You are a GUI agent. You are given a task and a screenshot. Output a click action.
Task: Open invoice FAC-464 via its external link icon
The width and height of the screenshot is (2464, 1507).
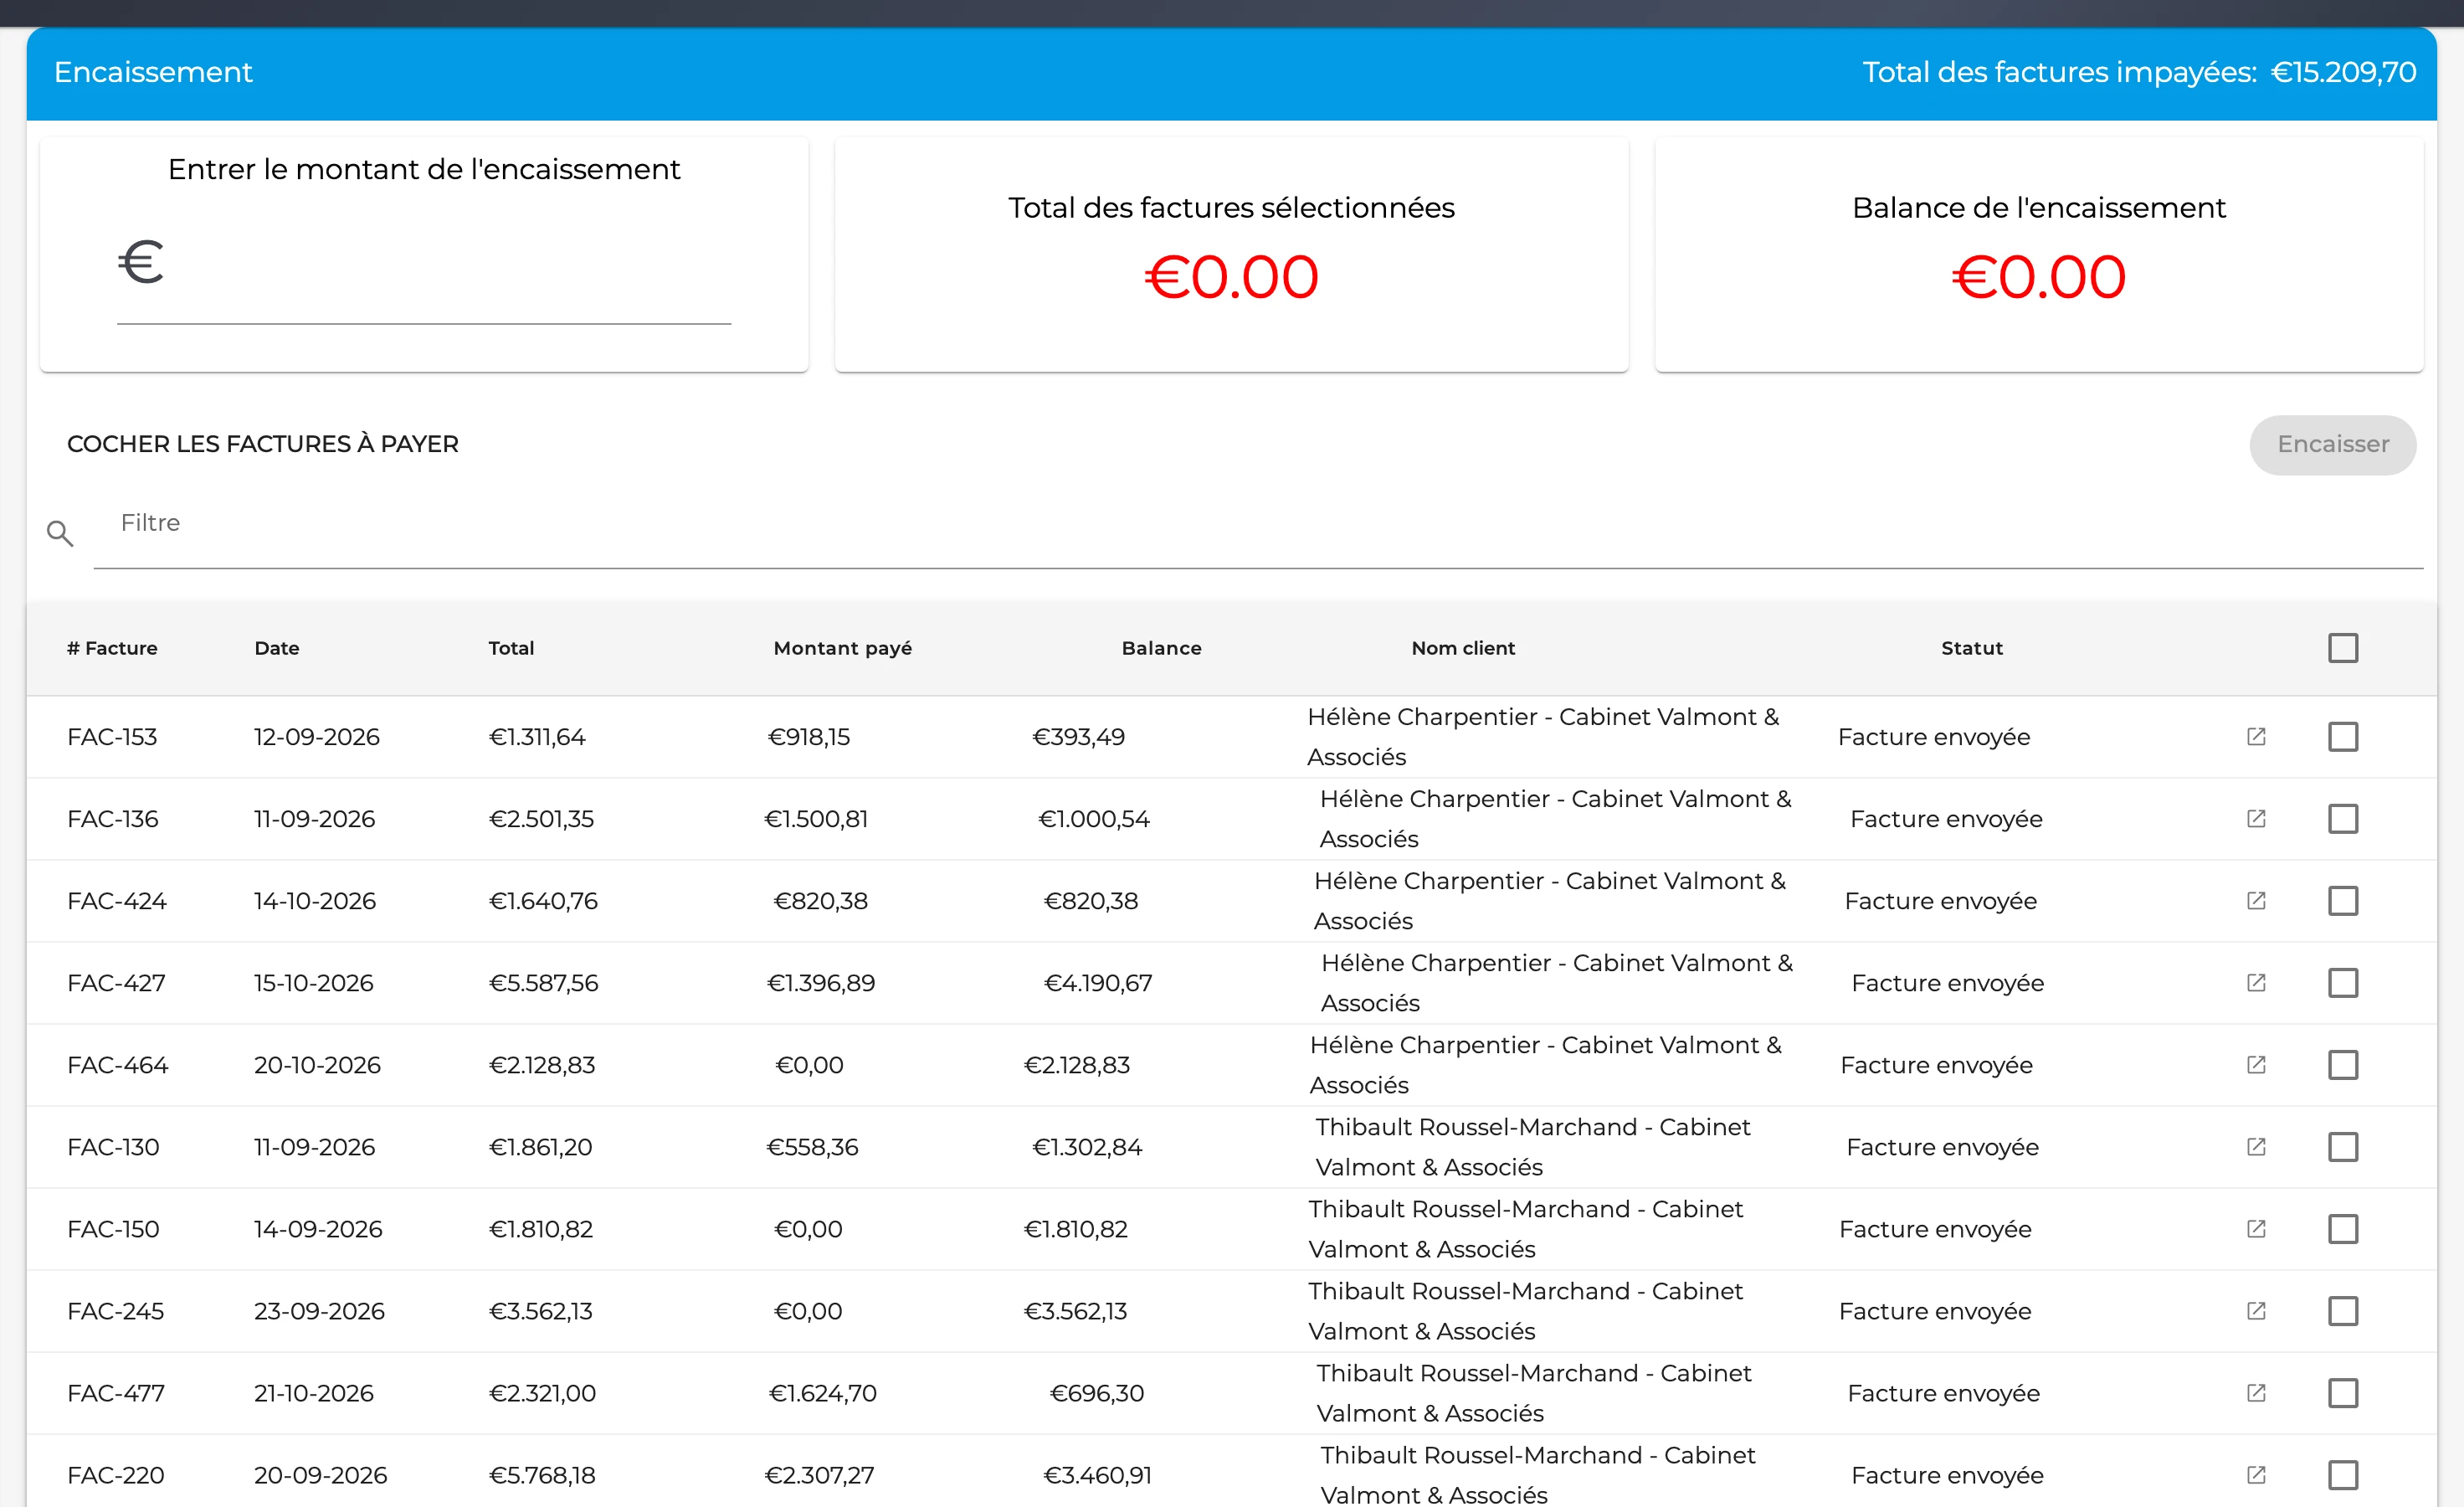point(2256,1065)
